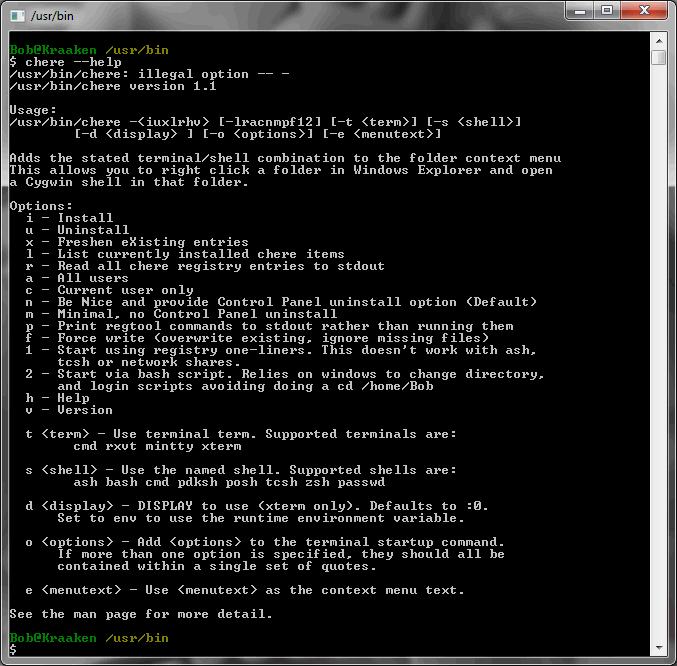Click the 'ash bash cmd pdksh' shells list
This screenshot has width=677, height=666.
coord(229,482)
